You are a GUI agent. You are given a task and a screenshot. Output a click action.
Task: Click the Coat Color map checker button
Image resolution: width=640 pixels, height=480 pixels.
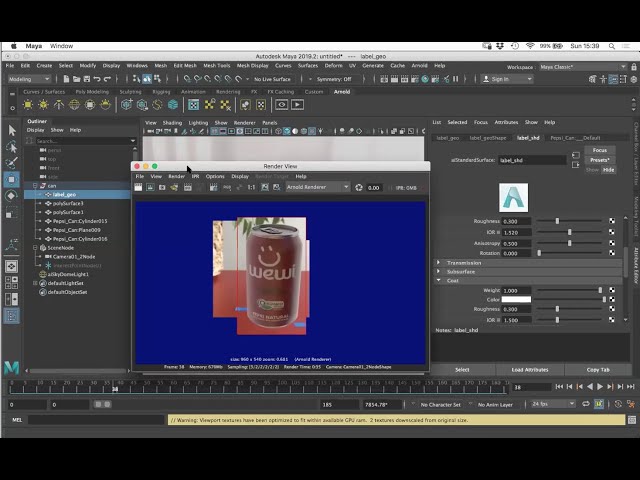click(612, 299)
